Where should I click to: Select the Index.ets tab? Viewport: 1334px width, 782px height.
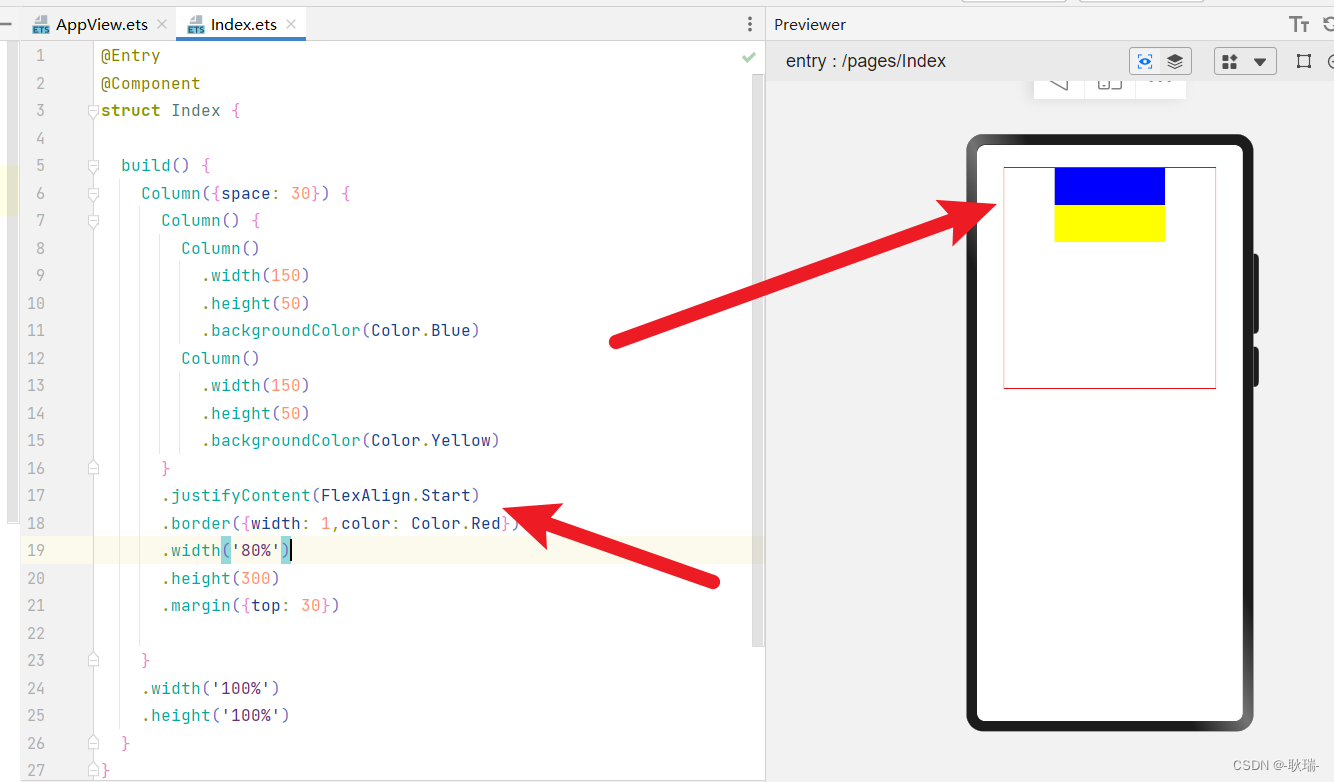243,24
